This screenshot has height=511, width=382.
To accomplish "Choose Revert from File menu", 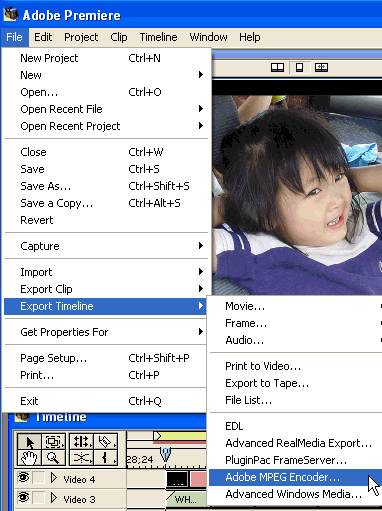I will [107, 220].
